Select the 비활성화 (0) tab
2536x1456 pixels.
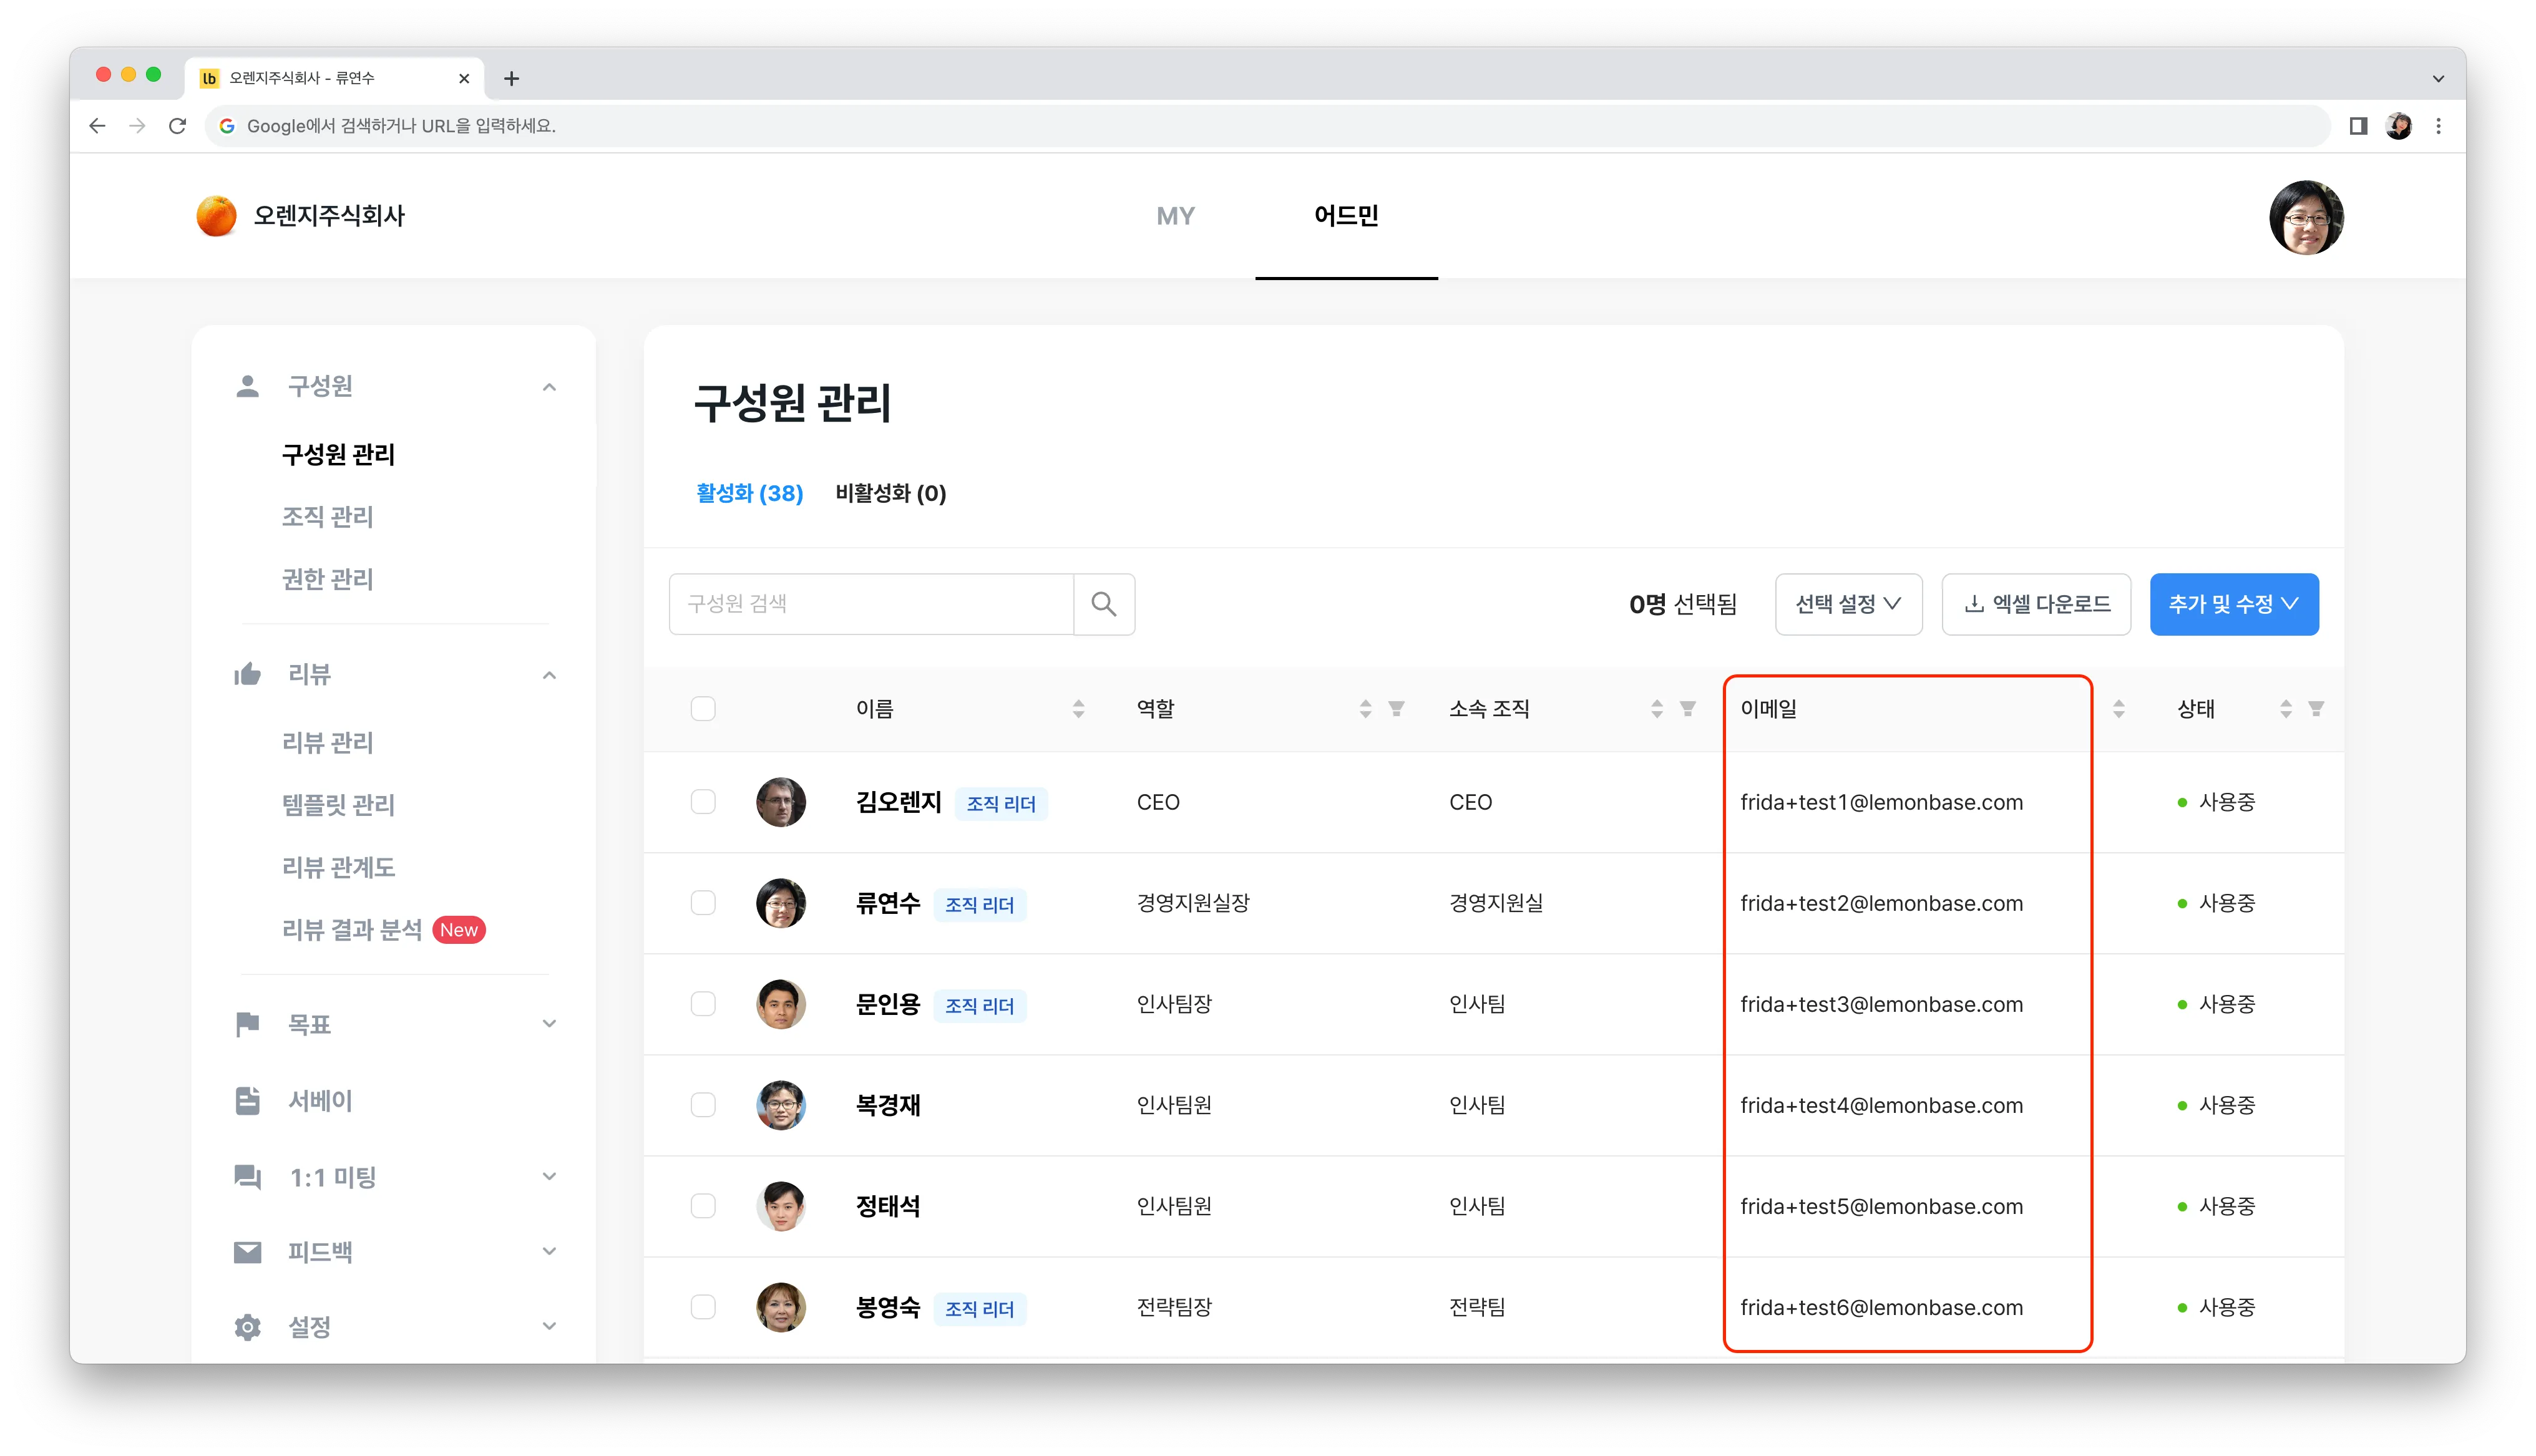click(891, 493)
